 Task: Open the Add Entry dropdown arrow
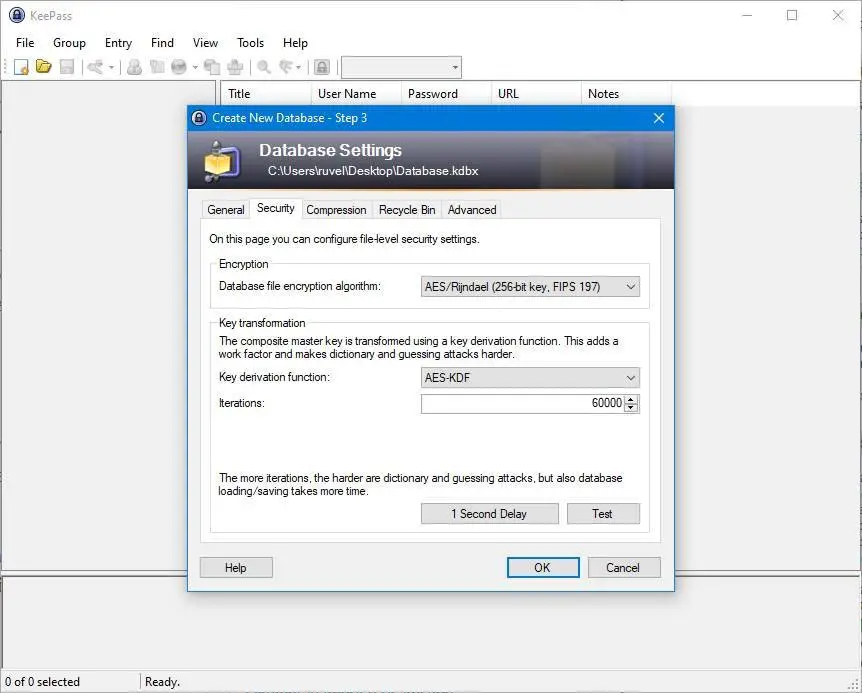[111, 68]
